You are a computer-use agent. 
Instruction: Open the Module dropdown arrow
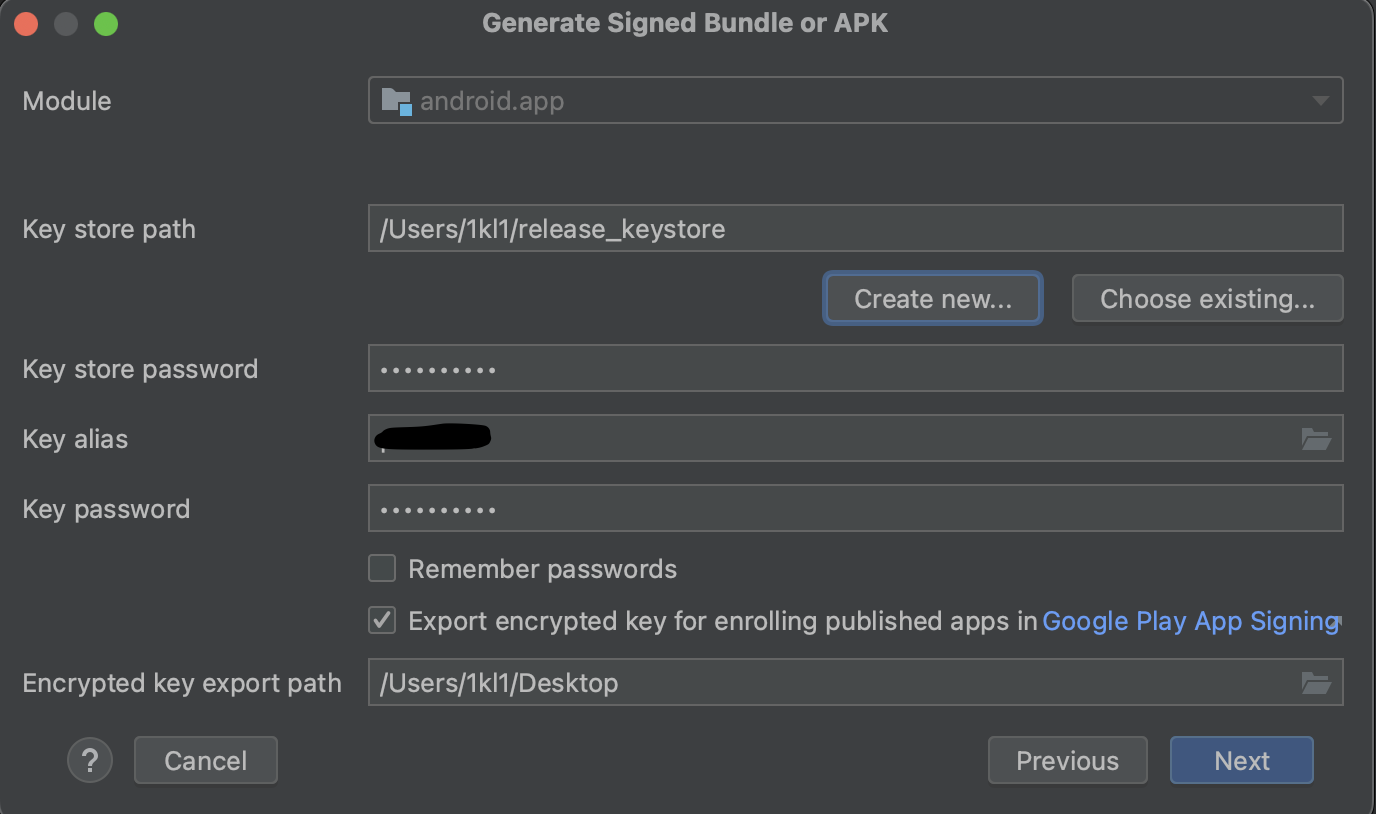pos(1320,101)
